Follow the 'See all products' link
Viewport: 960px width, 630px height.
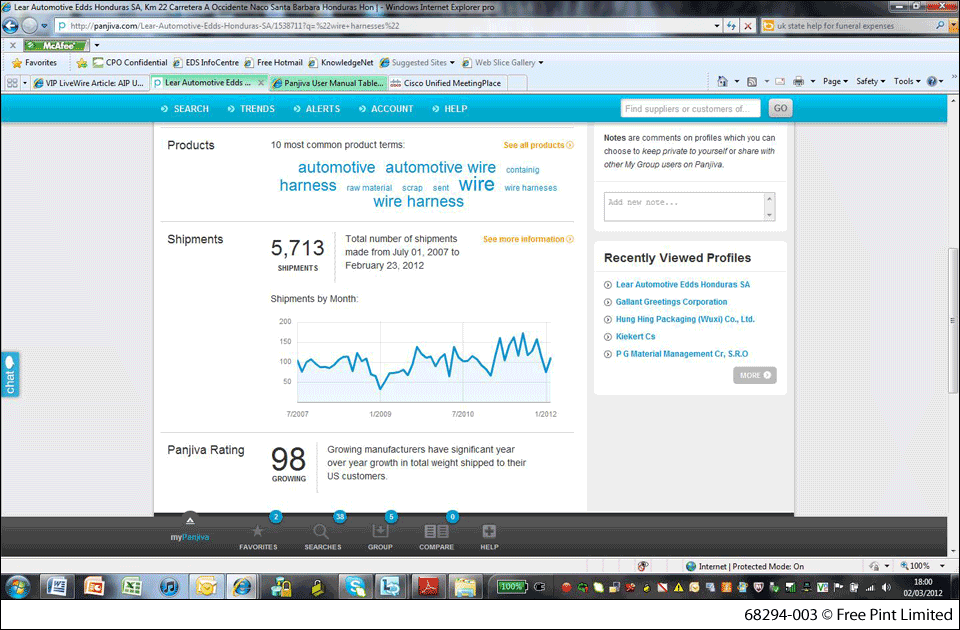point(538,146)
